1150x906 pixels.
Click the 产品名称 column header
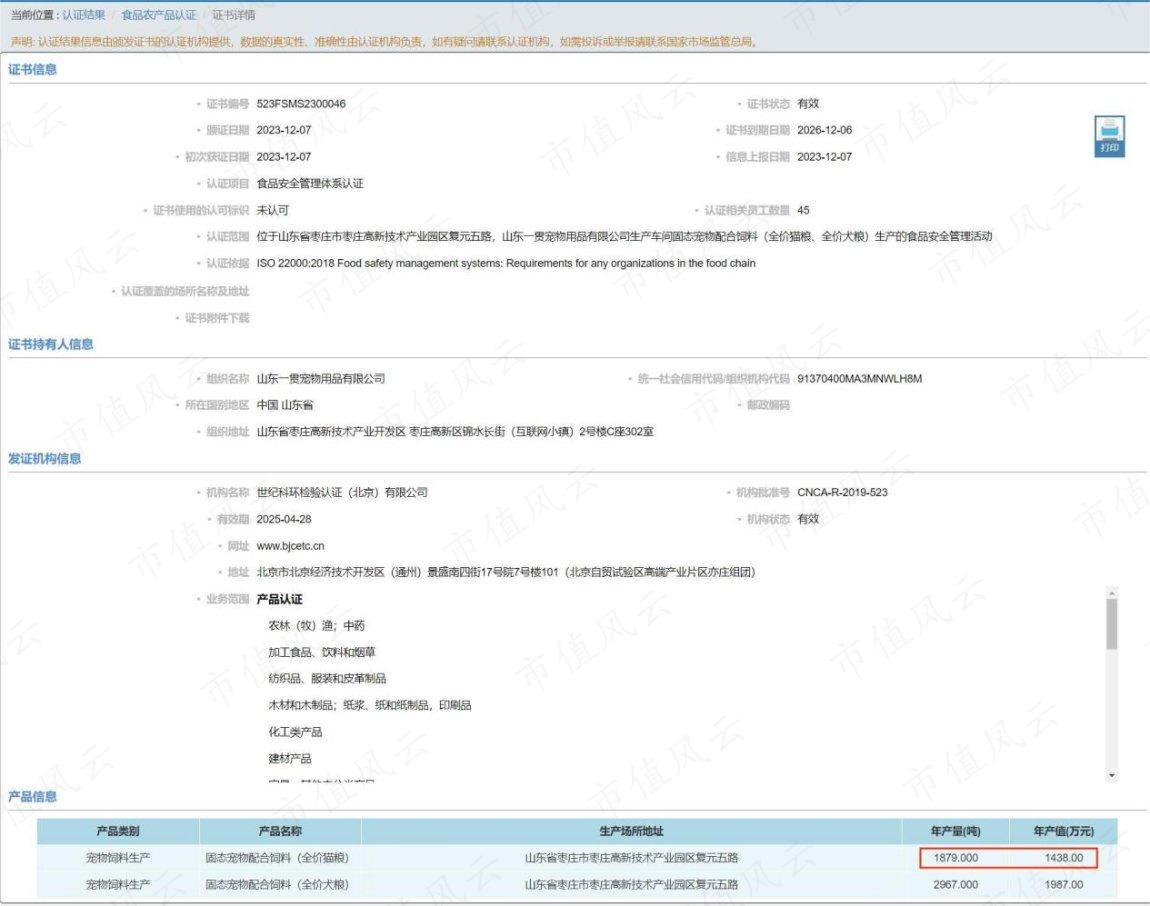tap(279, 831)
